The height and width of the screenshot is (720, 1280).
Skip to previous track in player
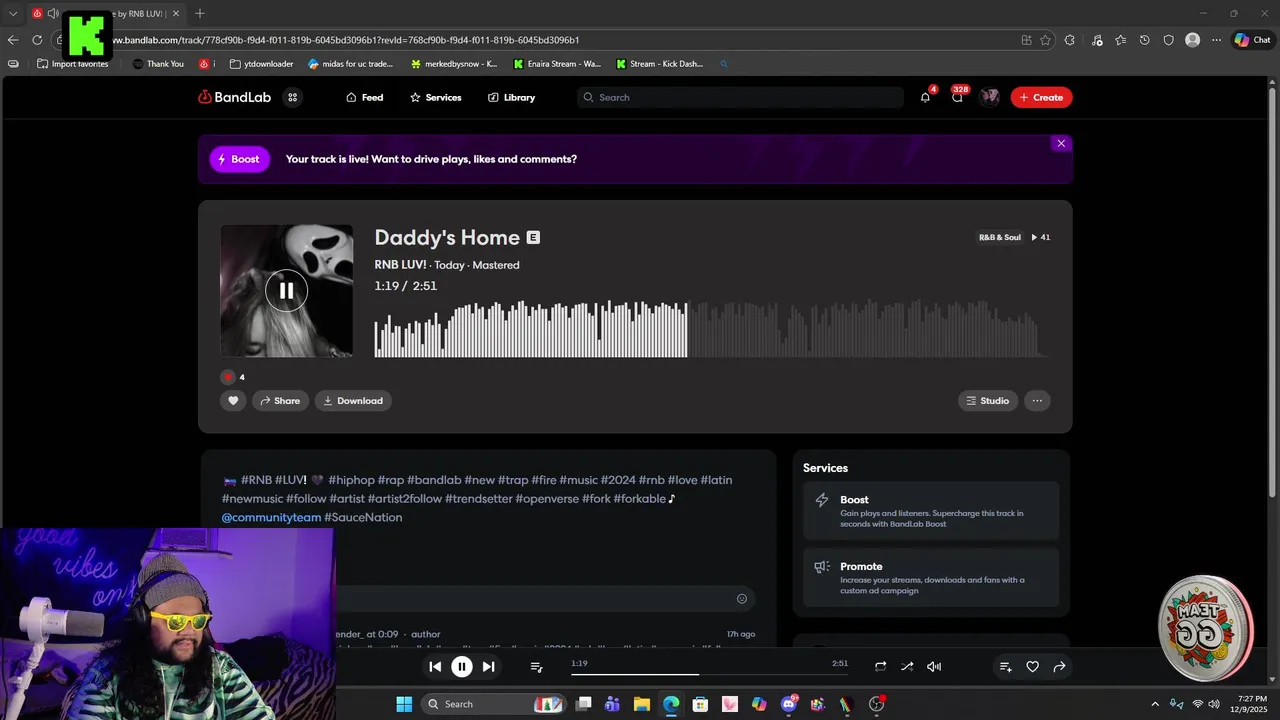pyautogui.click(x=435, y=666)
